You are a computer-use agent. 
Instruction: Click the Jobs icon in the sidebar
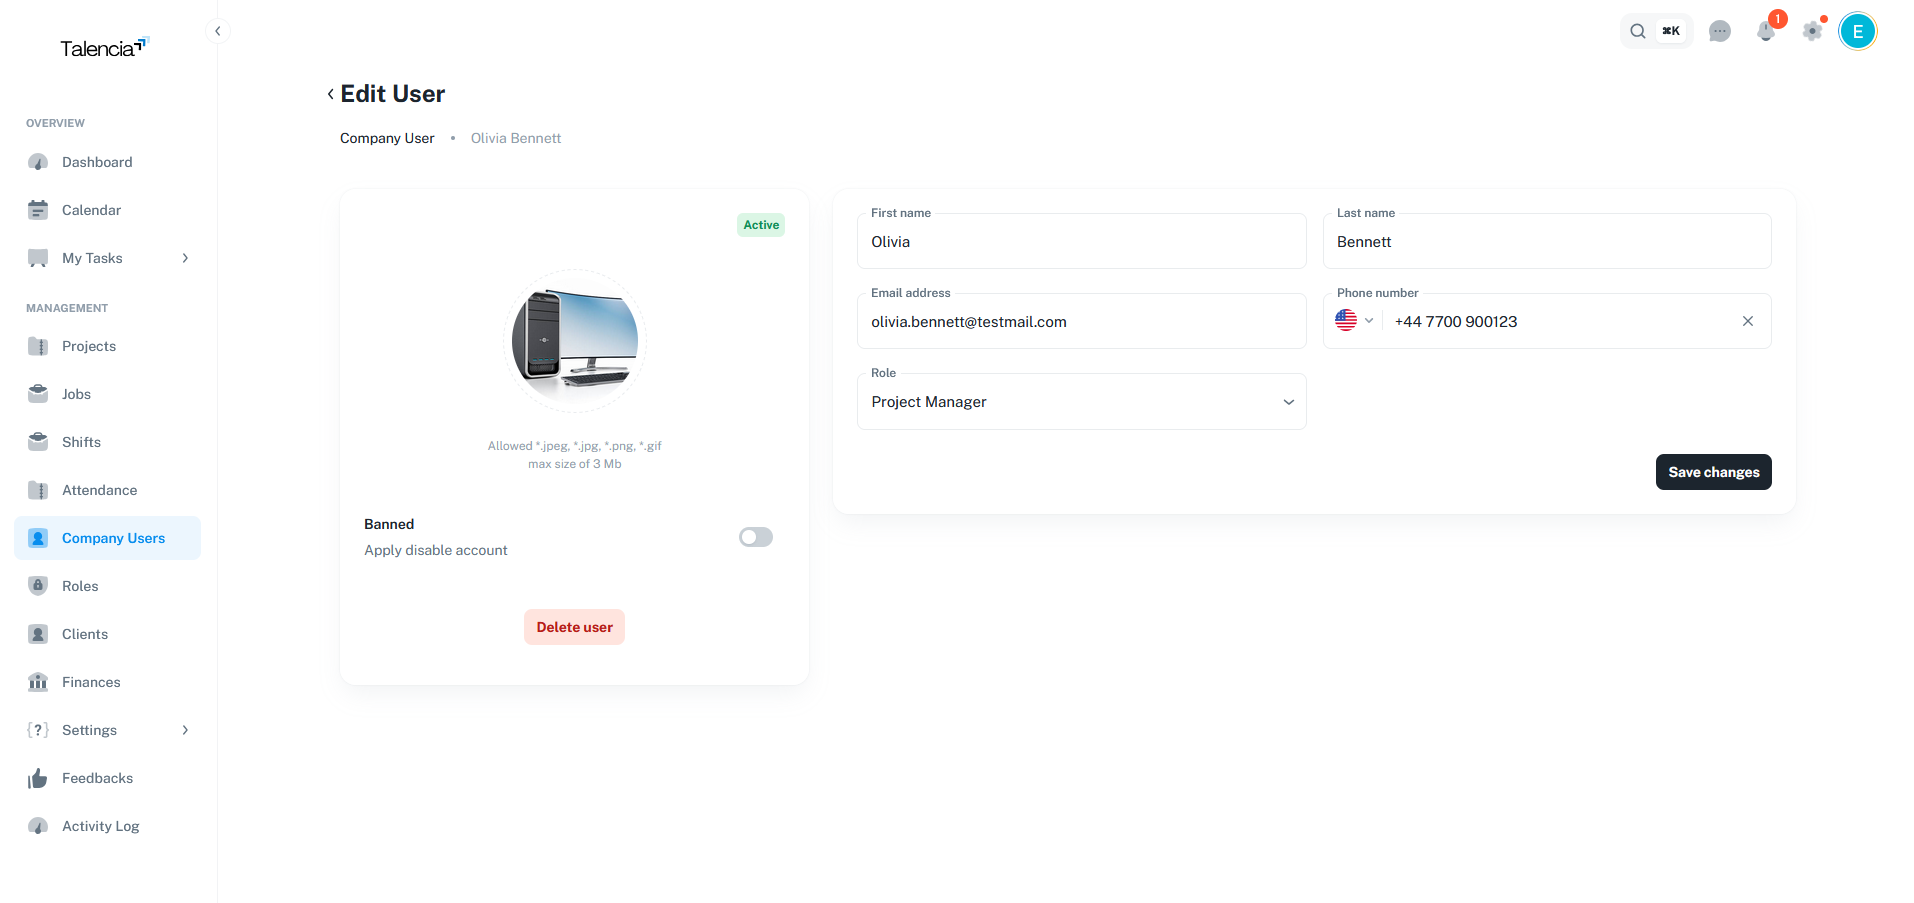pos(37,393)
